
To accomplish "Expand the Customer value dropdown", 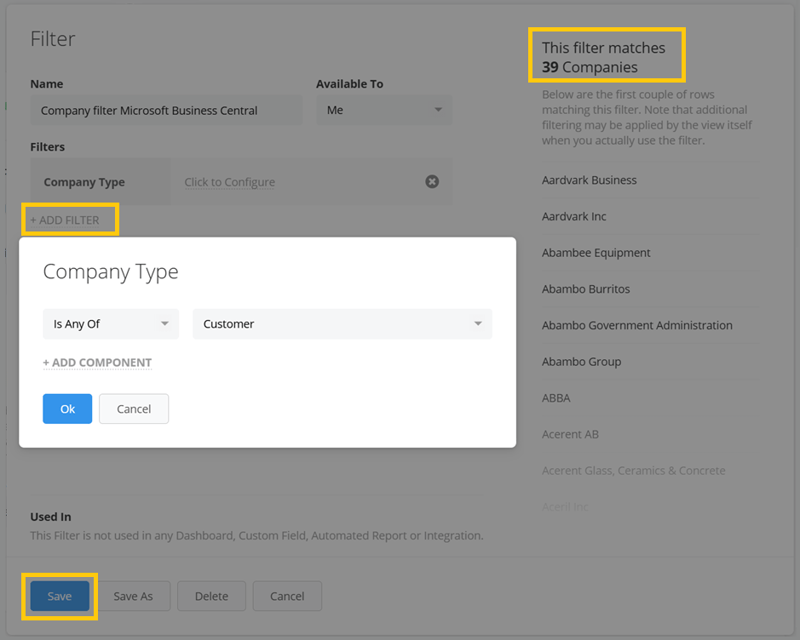I will [342, 324].
